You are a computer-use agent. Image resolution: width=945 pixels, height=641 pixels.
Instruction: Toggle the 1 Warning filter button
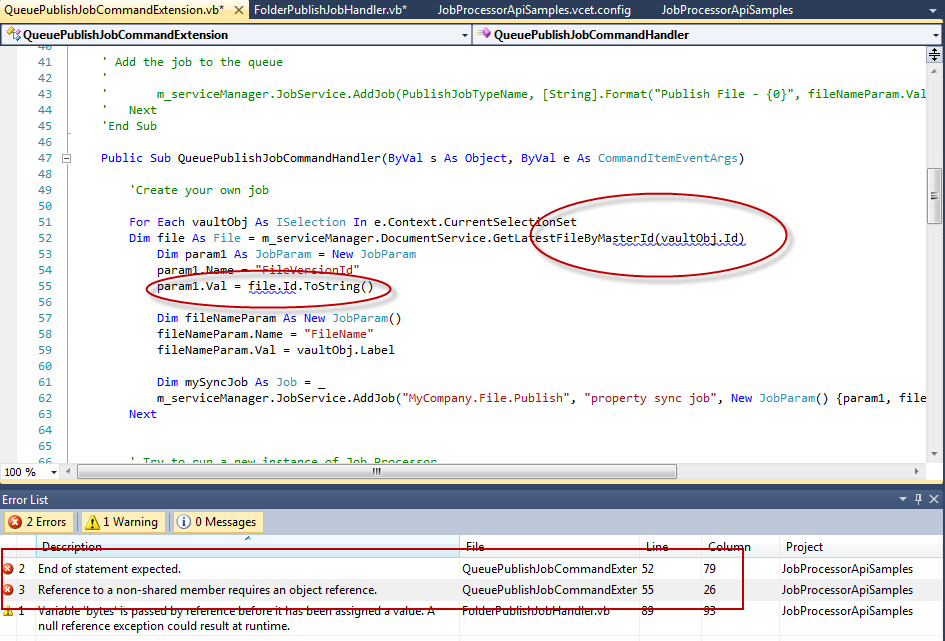pyautogui.click(x=123, y=522)
